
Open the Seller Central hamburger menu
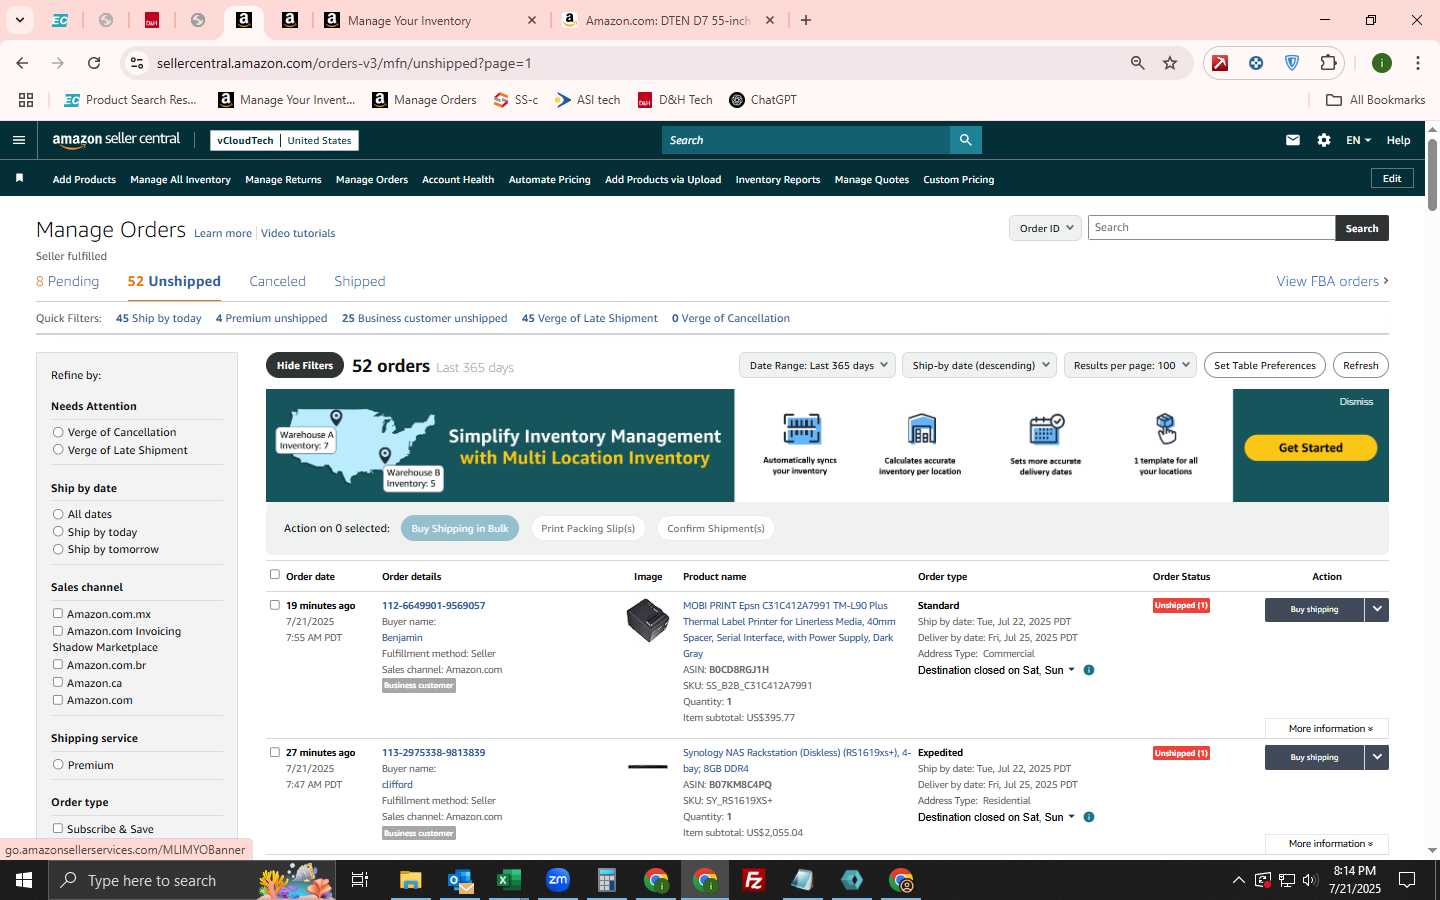[18, 140]
